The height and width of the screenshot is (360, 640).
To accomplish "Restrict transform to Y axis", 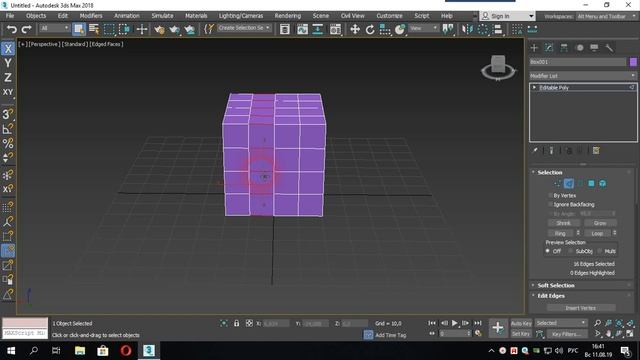I will pyautogui.click(x=8, y=63).
